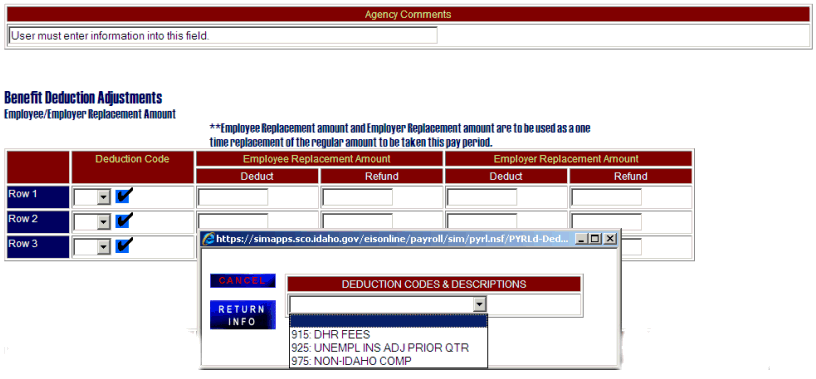Click Row 2 Employer Refund field

tap(606, 222)
